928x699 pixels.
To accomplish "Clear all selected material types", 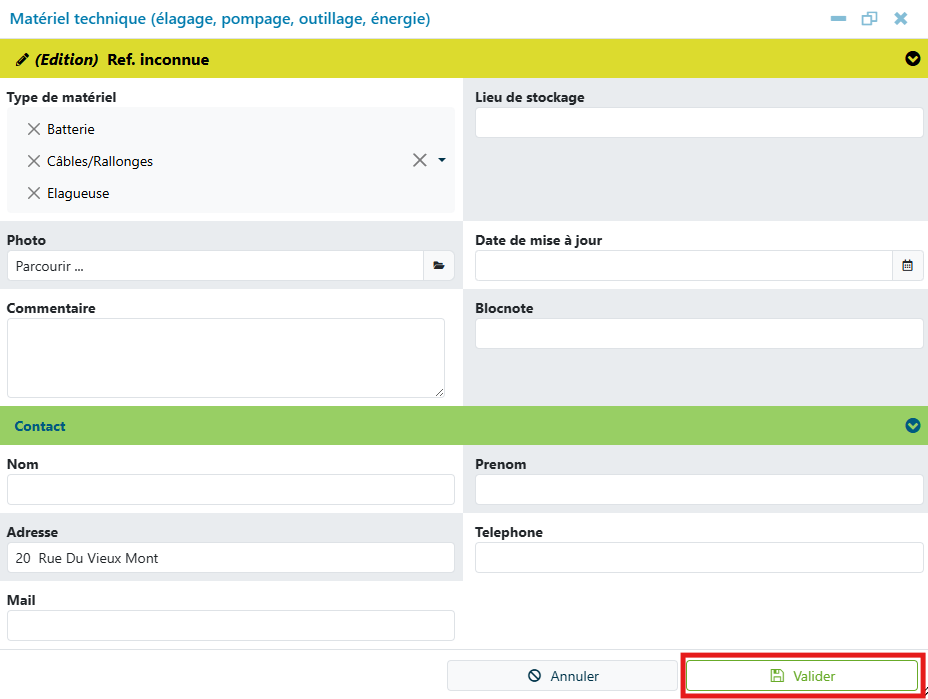I will pos(420,160).
